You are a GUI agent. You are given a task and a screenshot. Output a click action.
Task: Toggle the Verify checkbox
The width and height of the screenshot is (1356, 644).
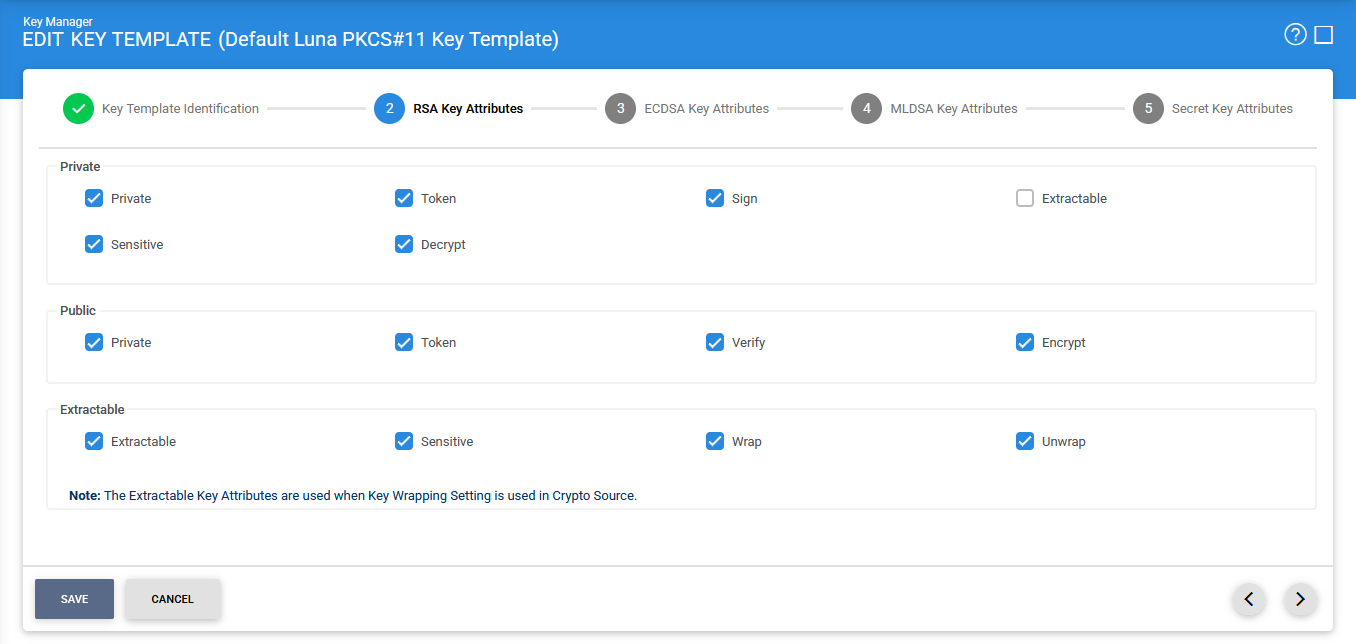[715, 342]
